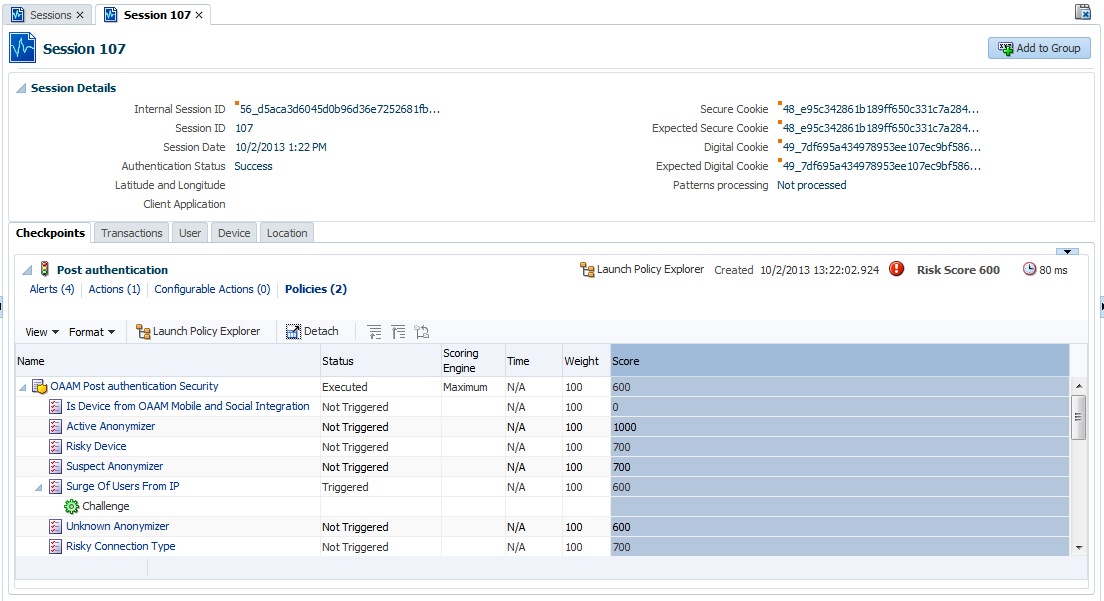Click the Secure Cookie value
This screenshot has height=601, width=1104.
880,109
